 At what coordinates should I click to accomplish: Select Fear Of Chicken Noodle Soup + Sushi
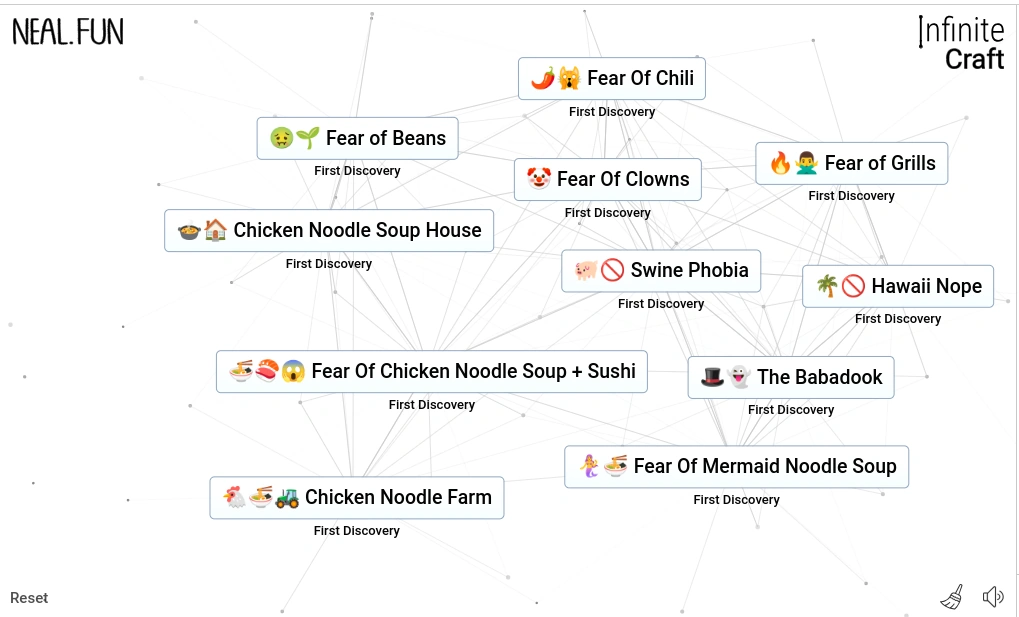432,371
